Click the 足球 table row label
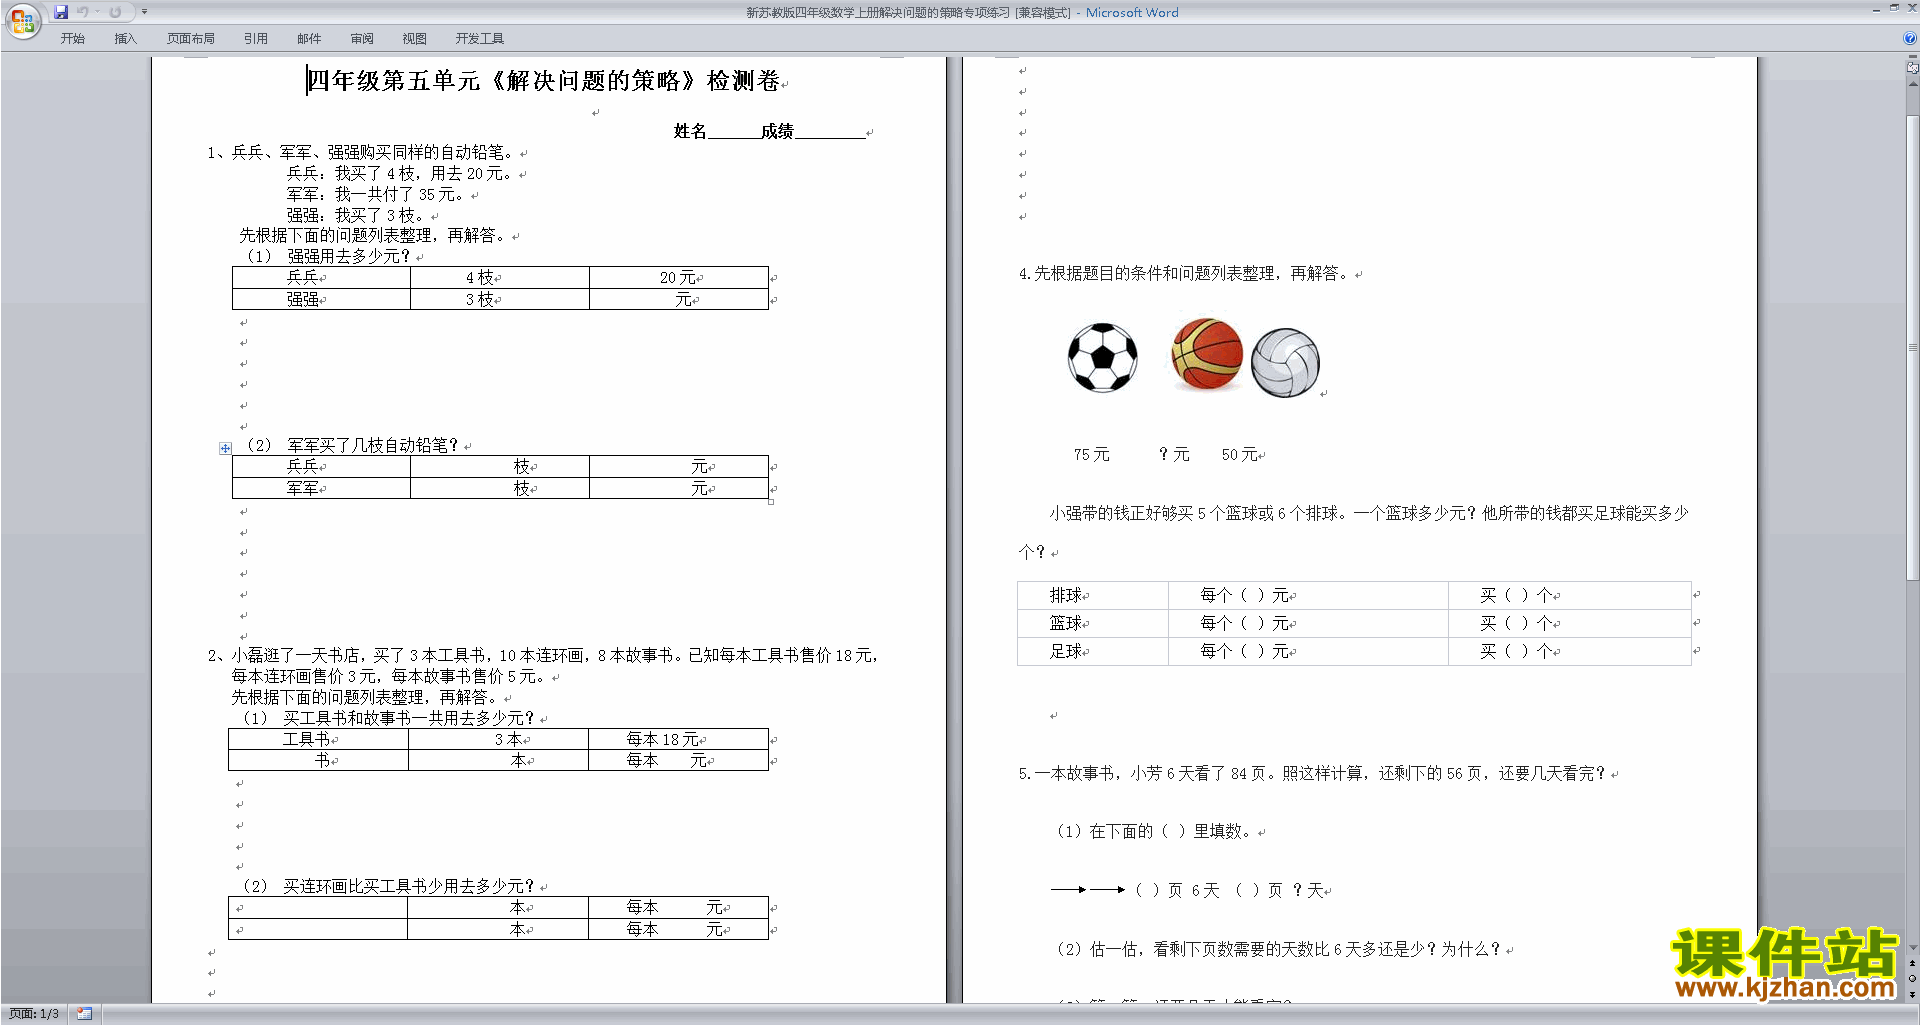Viewport: 1920px width, 1025px height. pos(1066,652)
